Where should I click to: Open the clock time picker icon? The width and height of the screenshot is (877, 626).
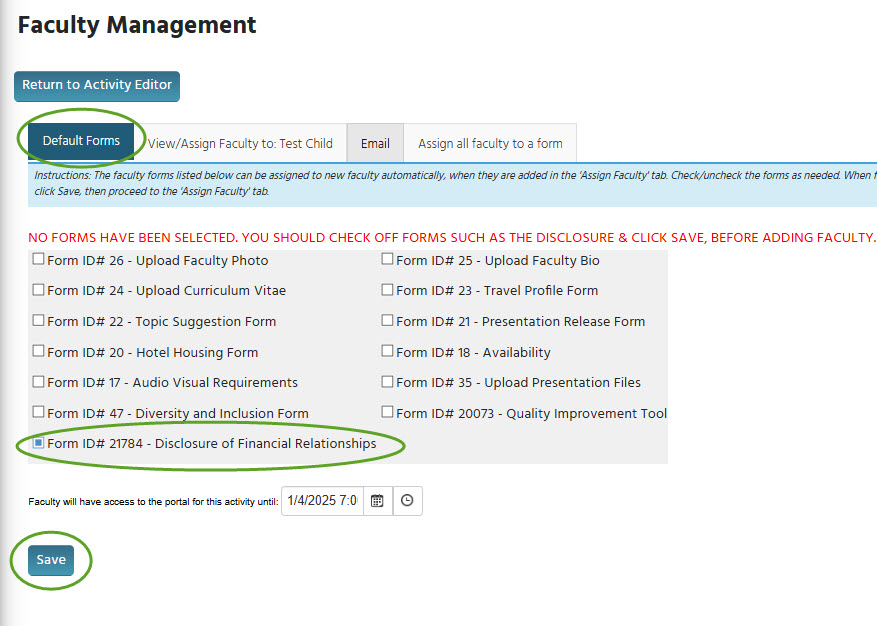point(407,501)
